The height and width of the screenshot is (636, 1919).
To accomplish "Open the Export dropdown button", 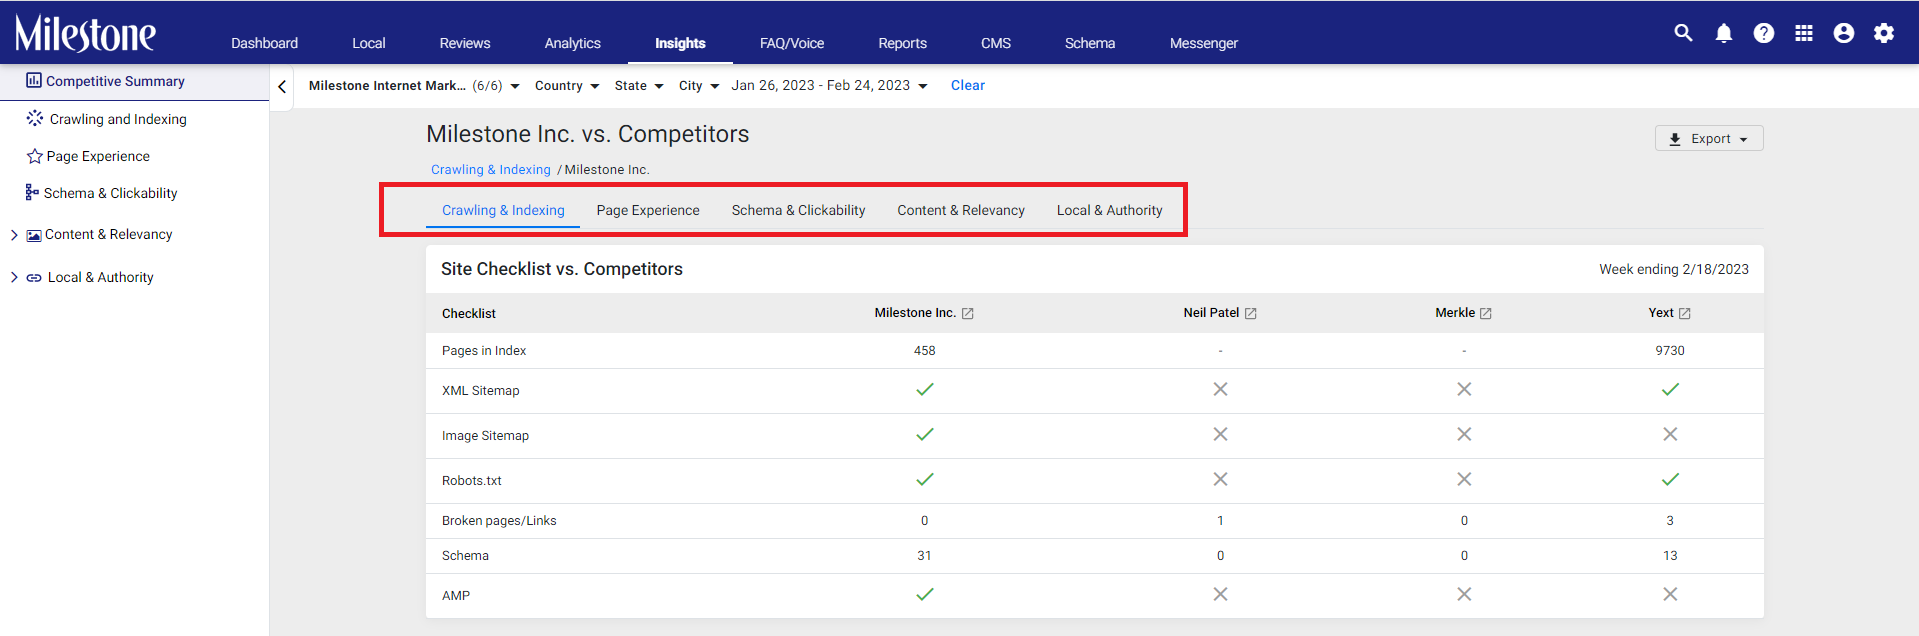I will click(1709, 138).
